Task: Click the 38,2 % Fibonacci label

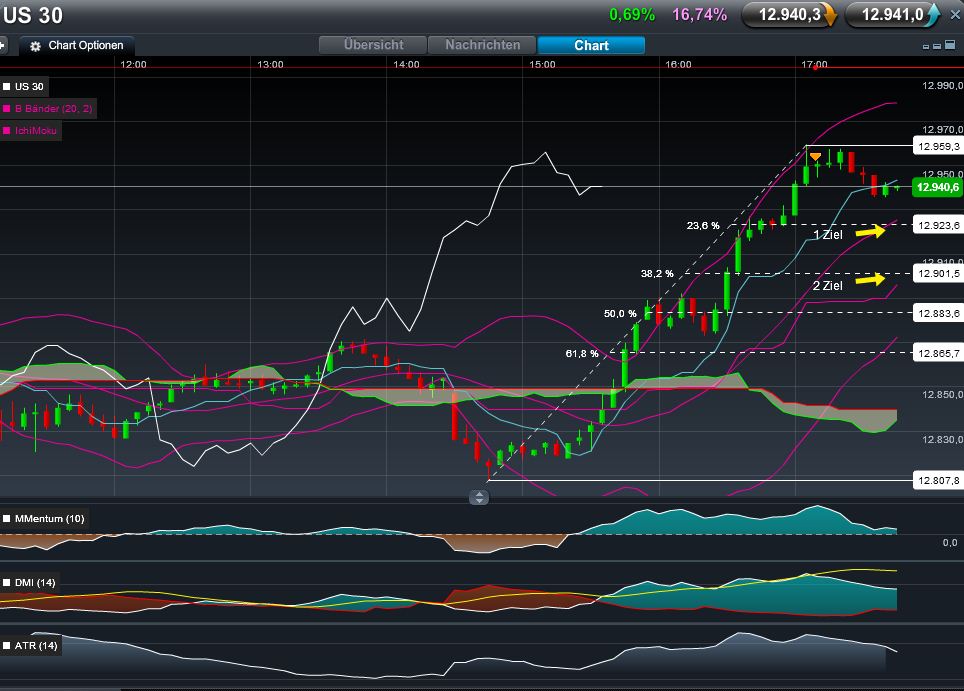Action: click(x=657, y=274)
